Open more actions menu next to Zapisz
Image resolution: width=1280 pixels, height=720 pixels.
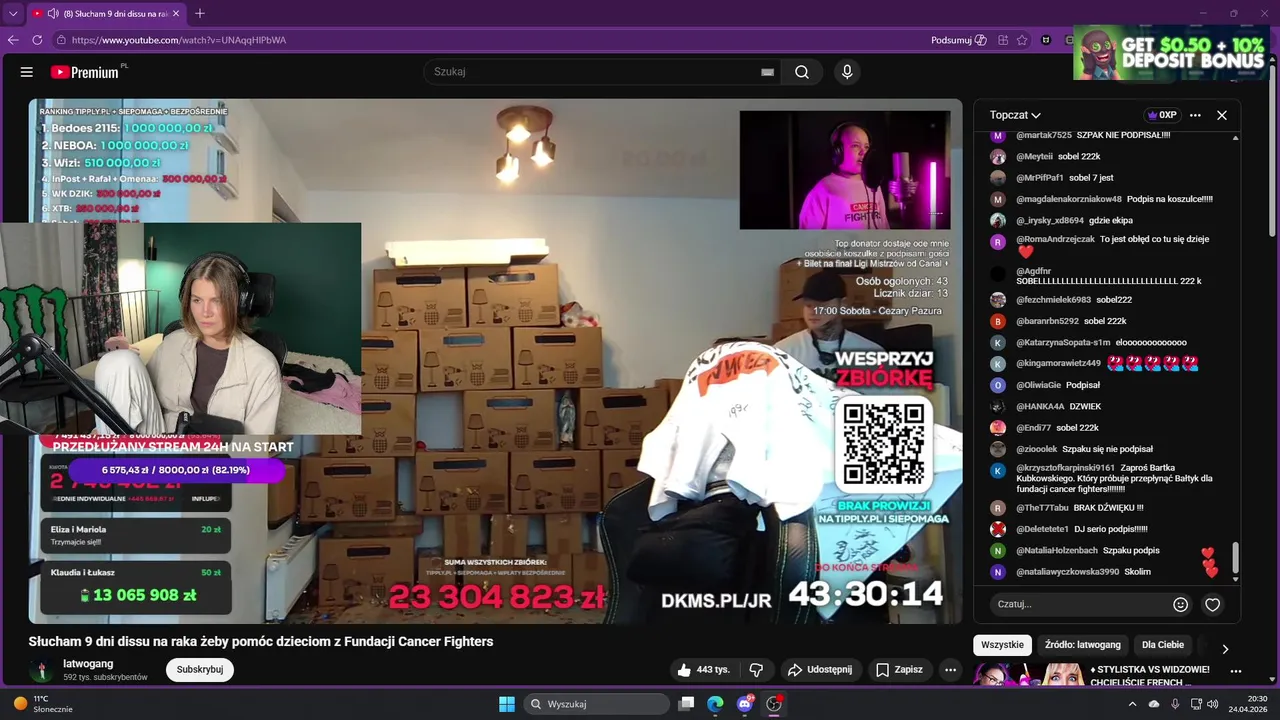click(x=951, y=670)
